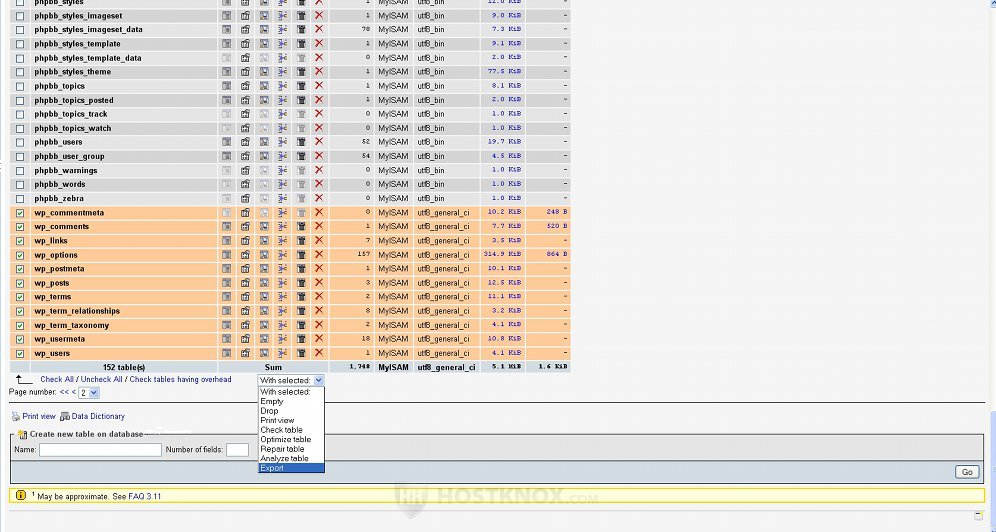
Task: Uncheck the wp_term_taxonomy checkbox
Action: (20, 326)
